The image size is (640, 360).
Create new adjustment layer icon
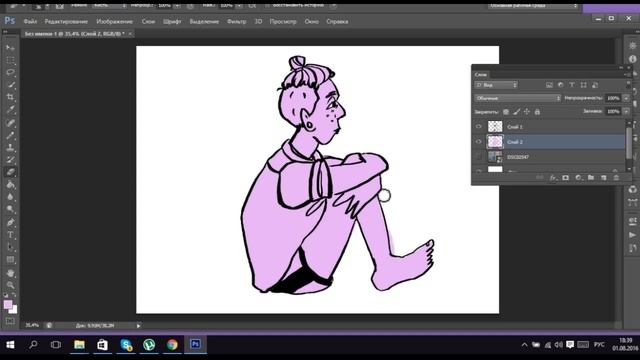578,178
